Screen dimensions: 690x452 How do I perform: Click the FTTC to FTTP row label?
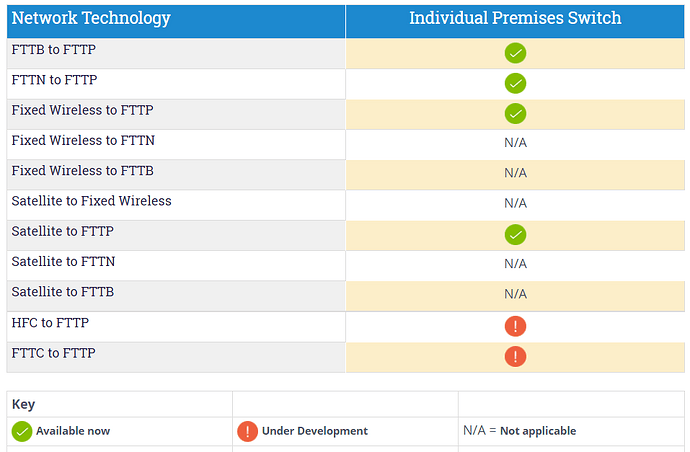[54, 353]
